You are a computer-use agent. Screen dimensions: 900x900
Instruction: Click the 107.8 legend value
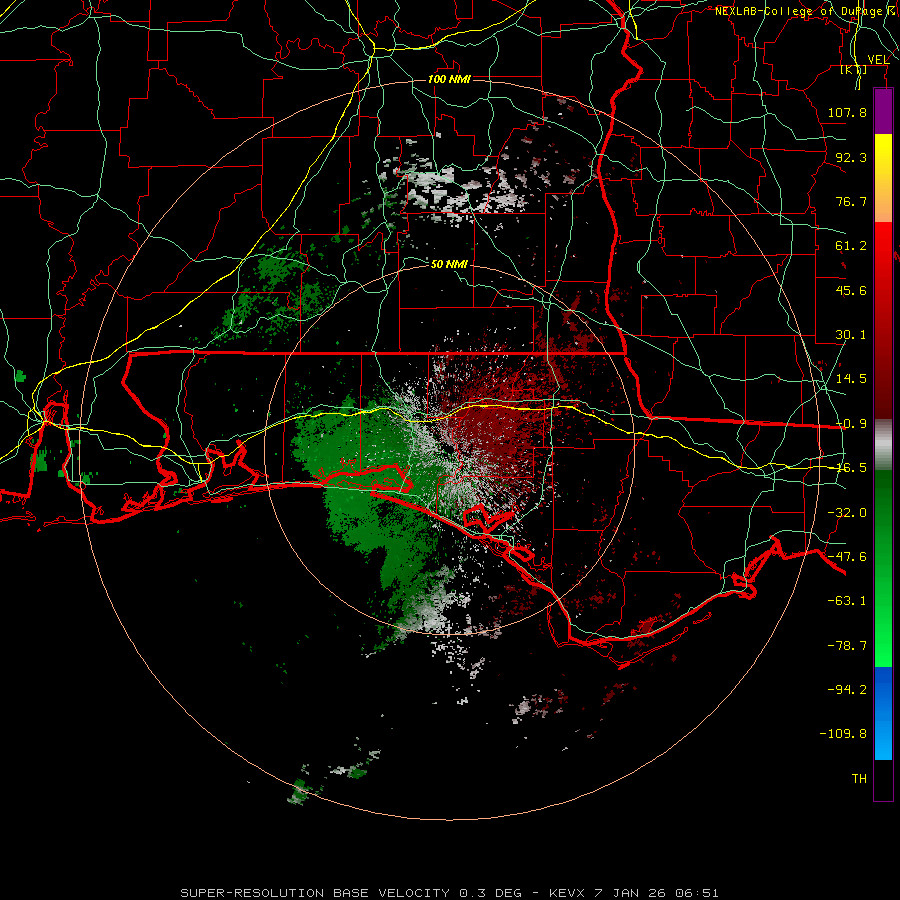click(x=847, y=112)
